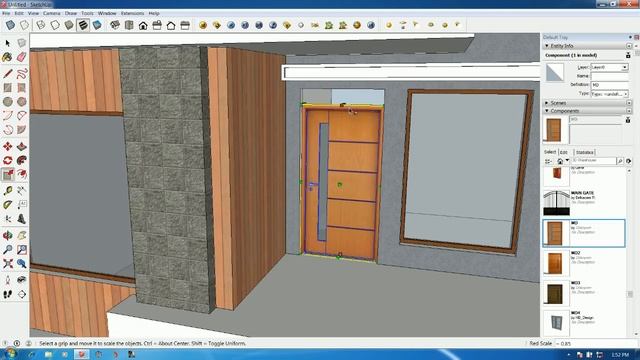Select the MAIN GATE component

pos(584,202)
